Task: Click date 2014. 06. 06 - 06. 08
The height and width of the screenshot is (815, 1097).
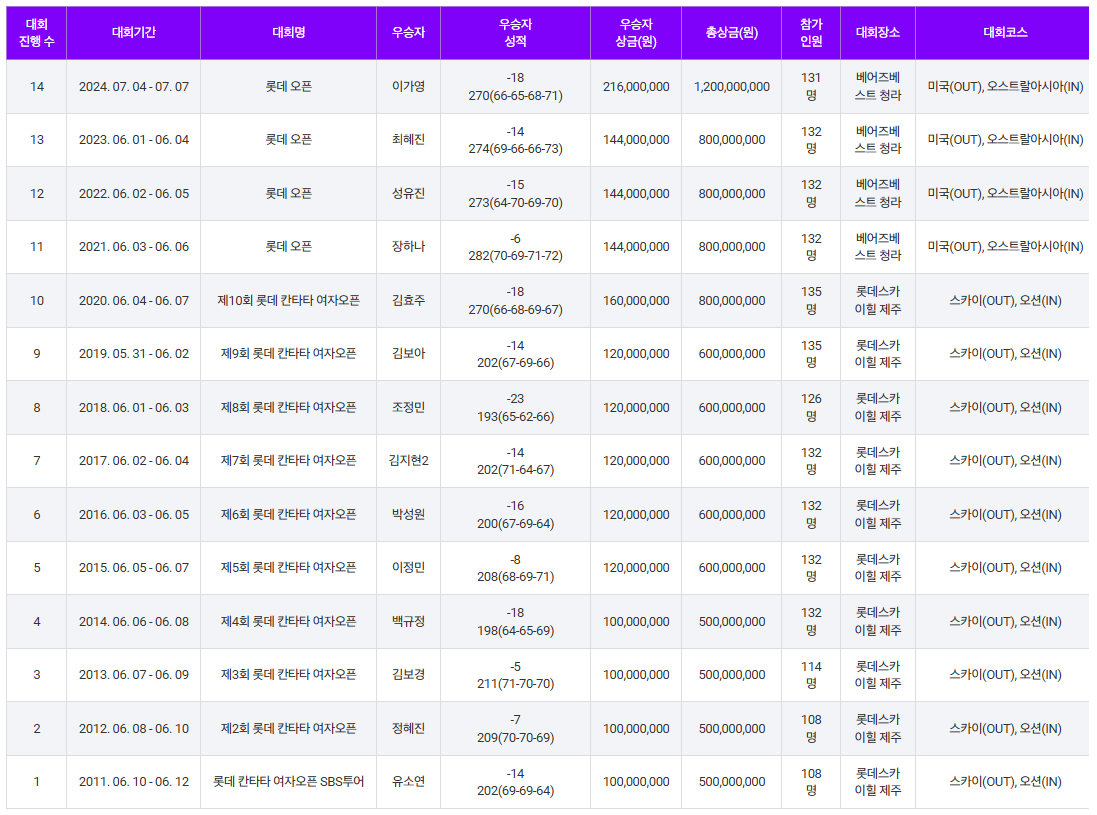Action: pos(134,622)
